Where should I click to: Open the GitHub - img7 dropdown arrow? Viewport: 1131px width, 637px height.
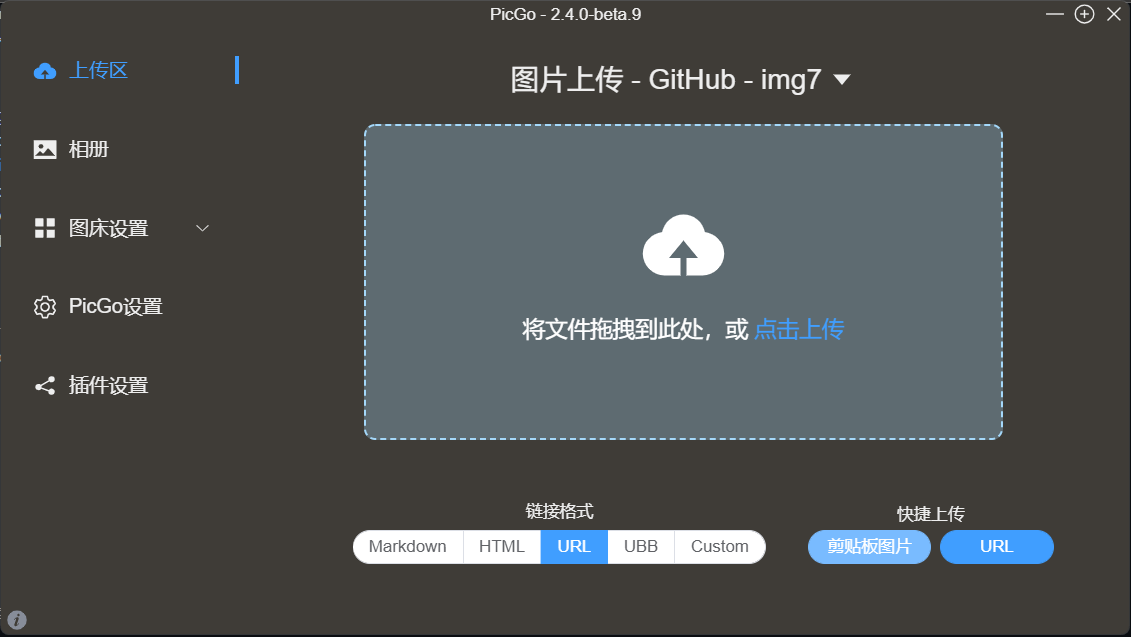842,79
